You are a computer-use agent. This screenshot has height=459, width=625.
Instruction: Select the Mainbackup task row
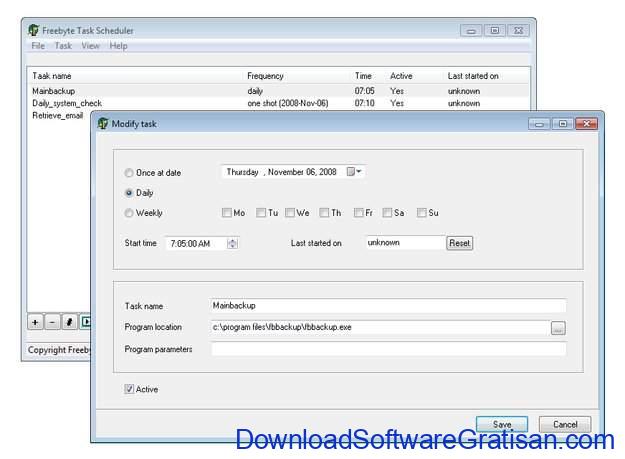[279, 91]
